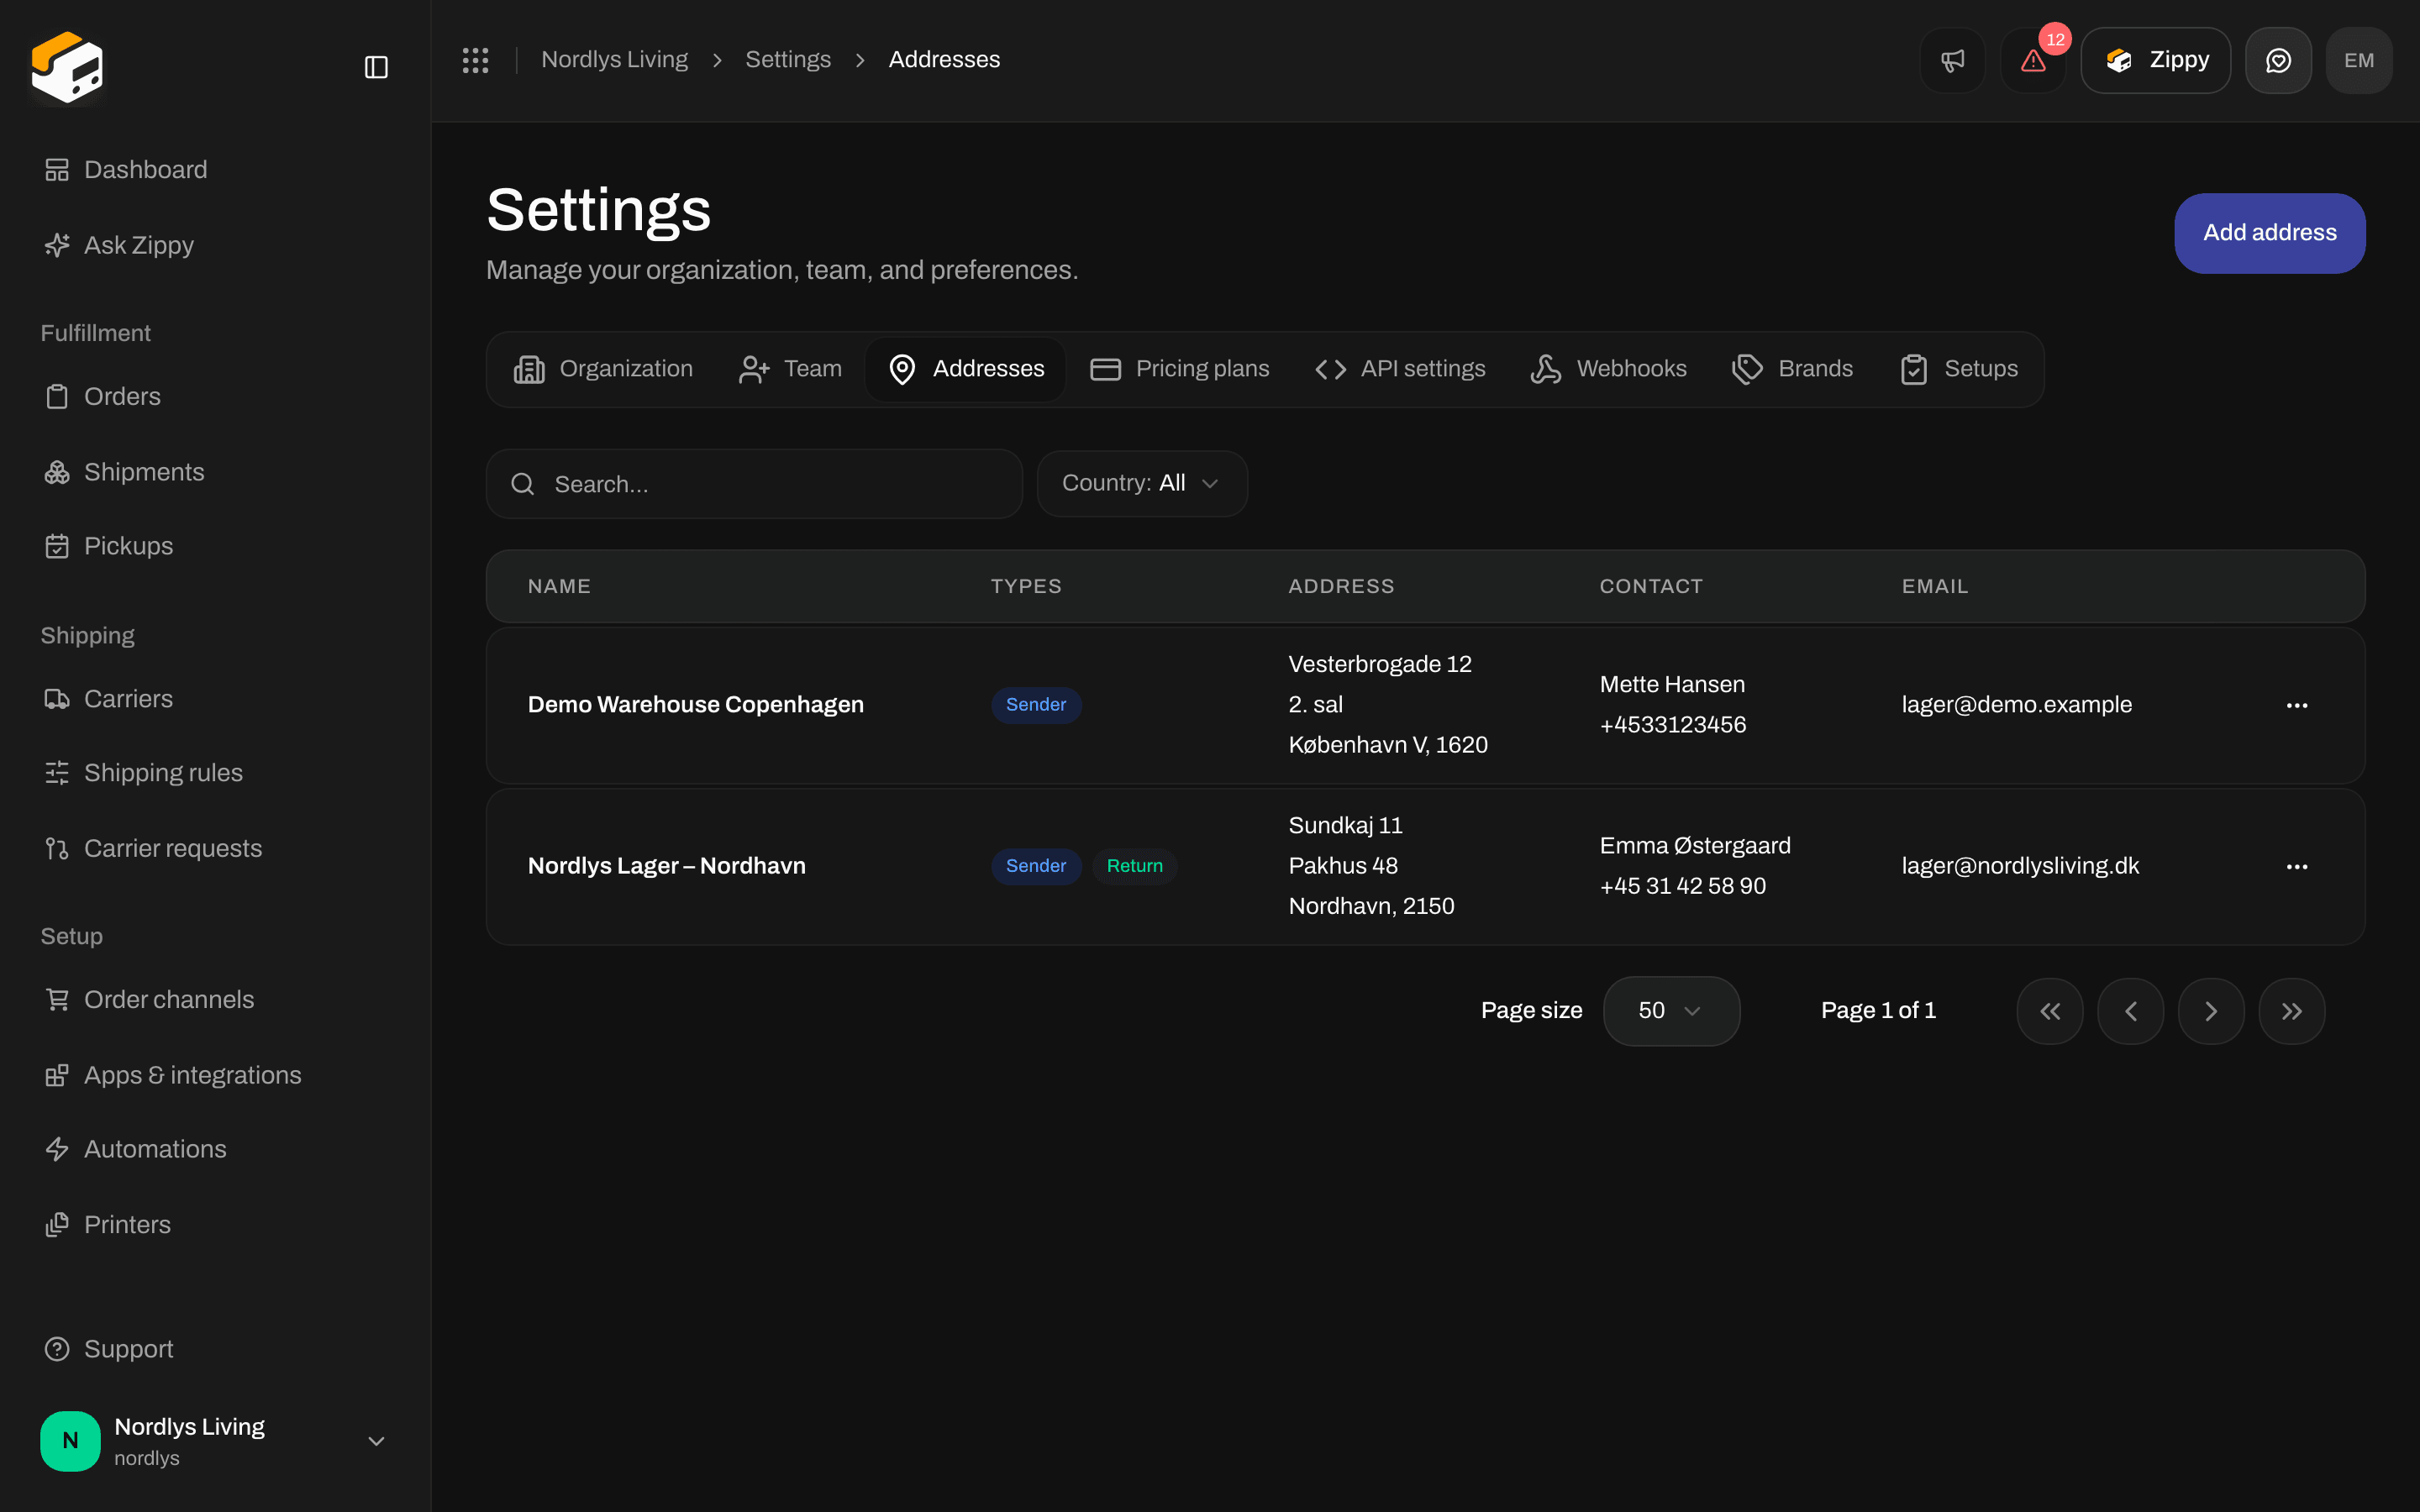Switch to the Webhooks tab

(x=1608, y=369)
